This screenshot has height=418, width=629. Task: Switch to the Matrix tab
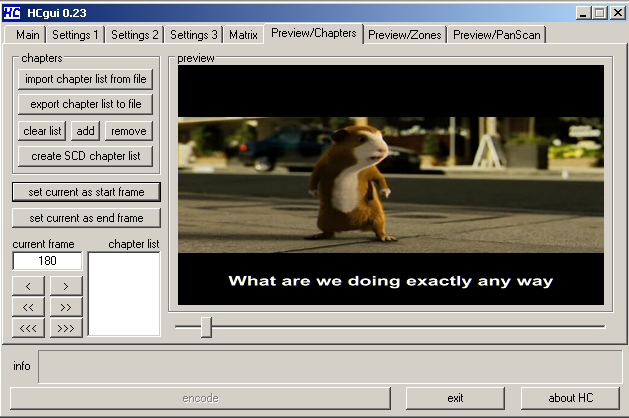point(243,34)
